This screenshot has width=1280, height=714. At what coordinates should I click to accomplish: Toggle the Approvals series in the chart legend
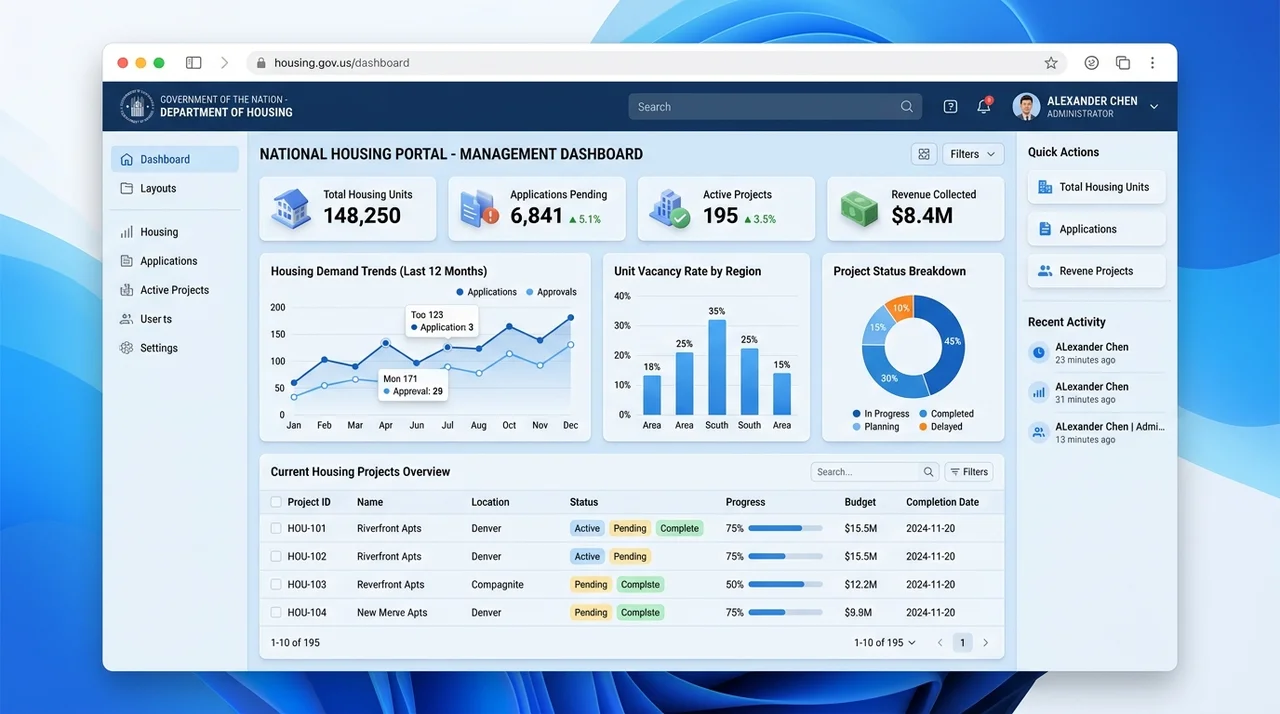point(551,292)
